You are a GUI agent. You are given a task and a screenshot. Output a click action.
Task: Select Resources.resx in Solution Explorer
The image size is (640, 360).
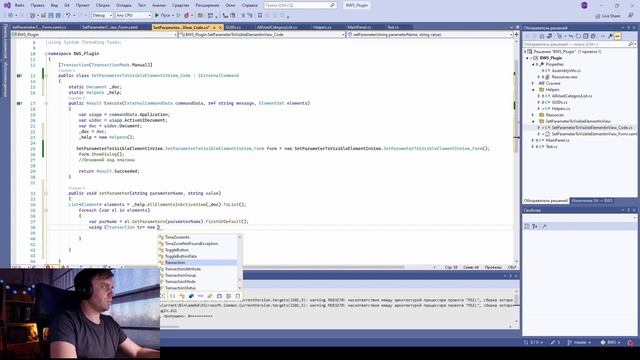[564, 77]
